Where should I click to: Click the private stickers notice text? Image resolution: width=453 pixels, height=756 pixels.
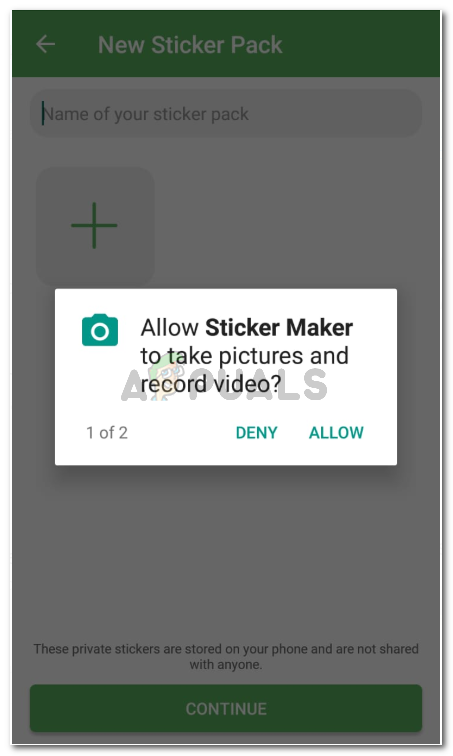click(x=226, y=656)
